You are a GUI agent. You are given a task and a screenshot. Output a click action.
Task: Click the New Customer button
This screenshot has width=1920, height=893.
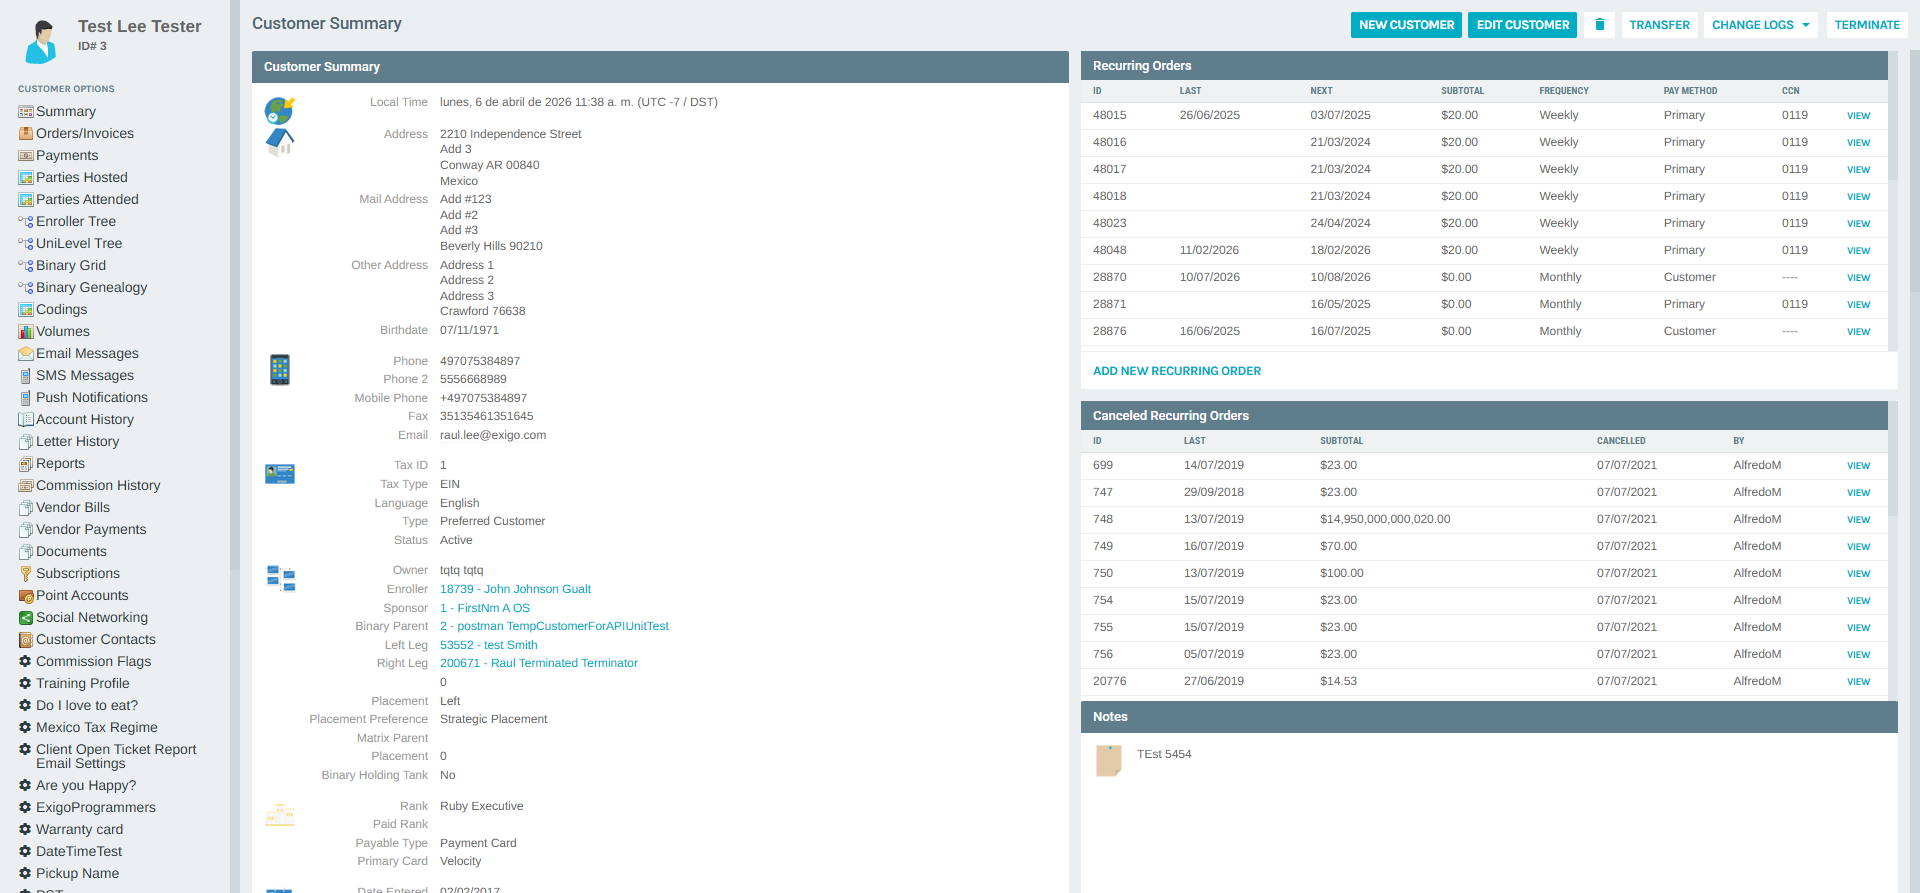[x=1406, y=25]
